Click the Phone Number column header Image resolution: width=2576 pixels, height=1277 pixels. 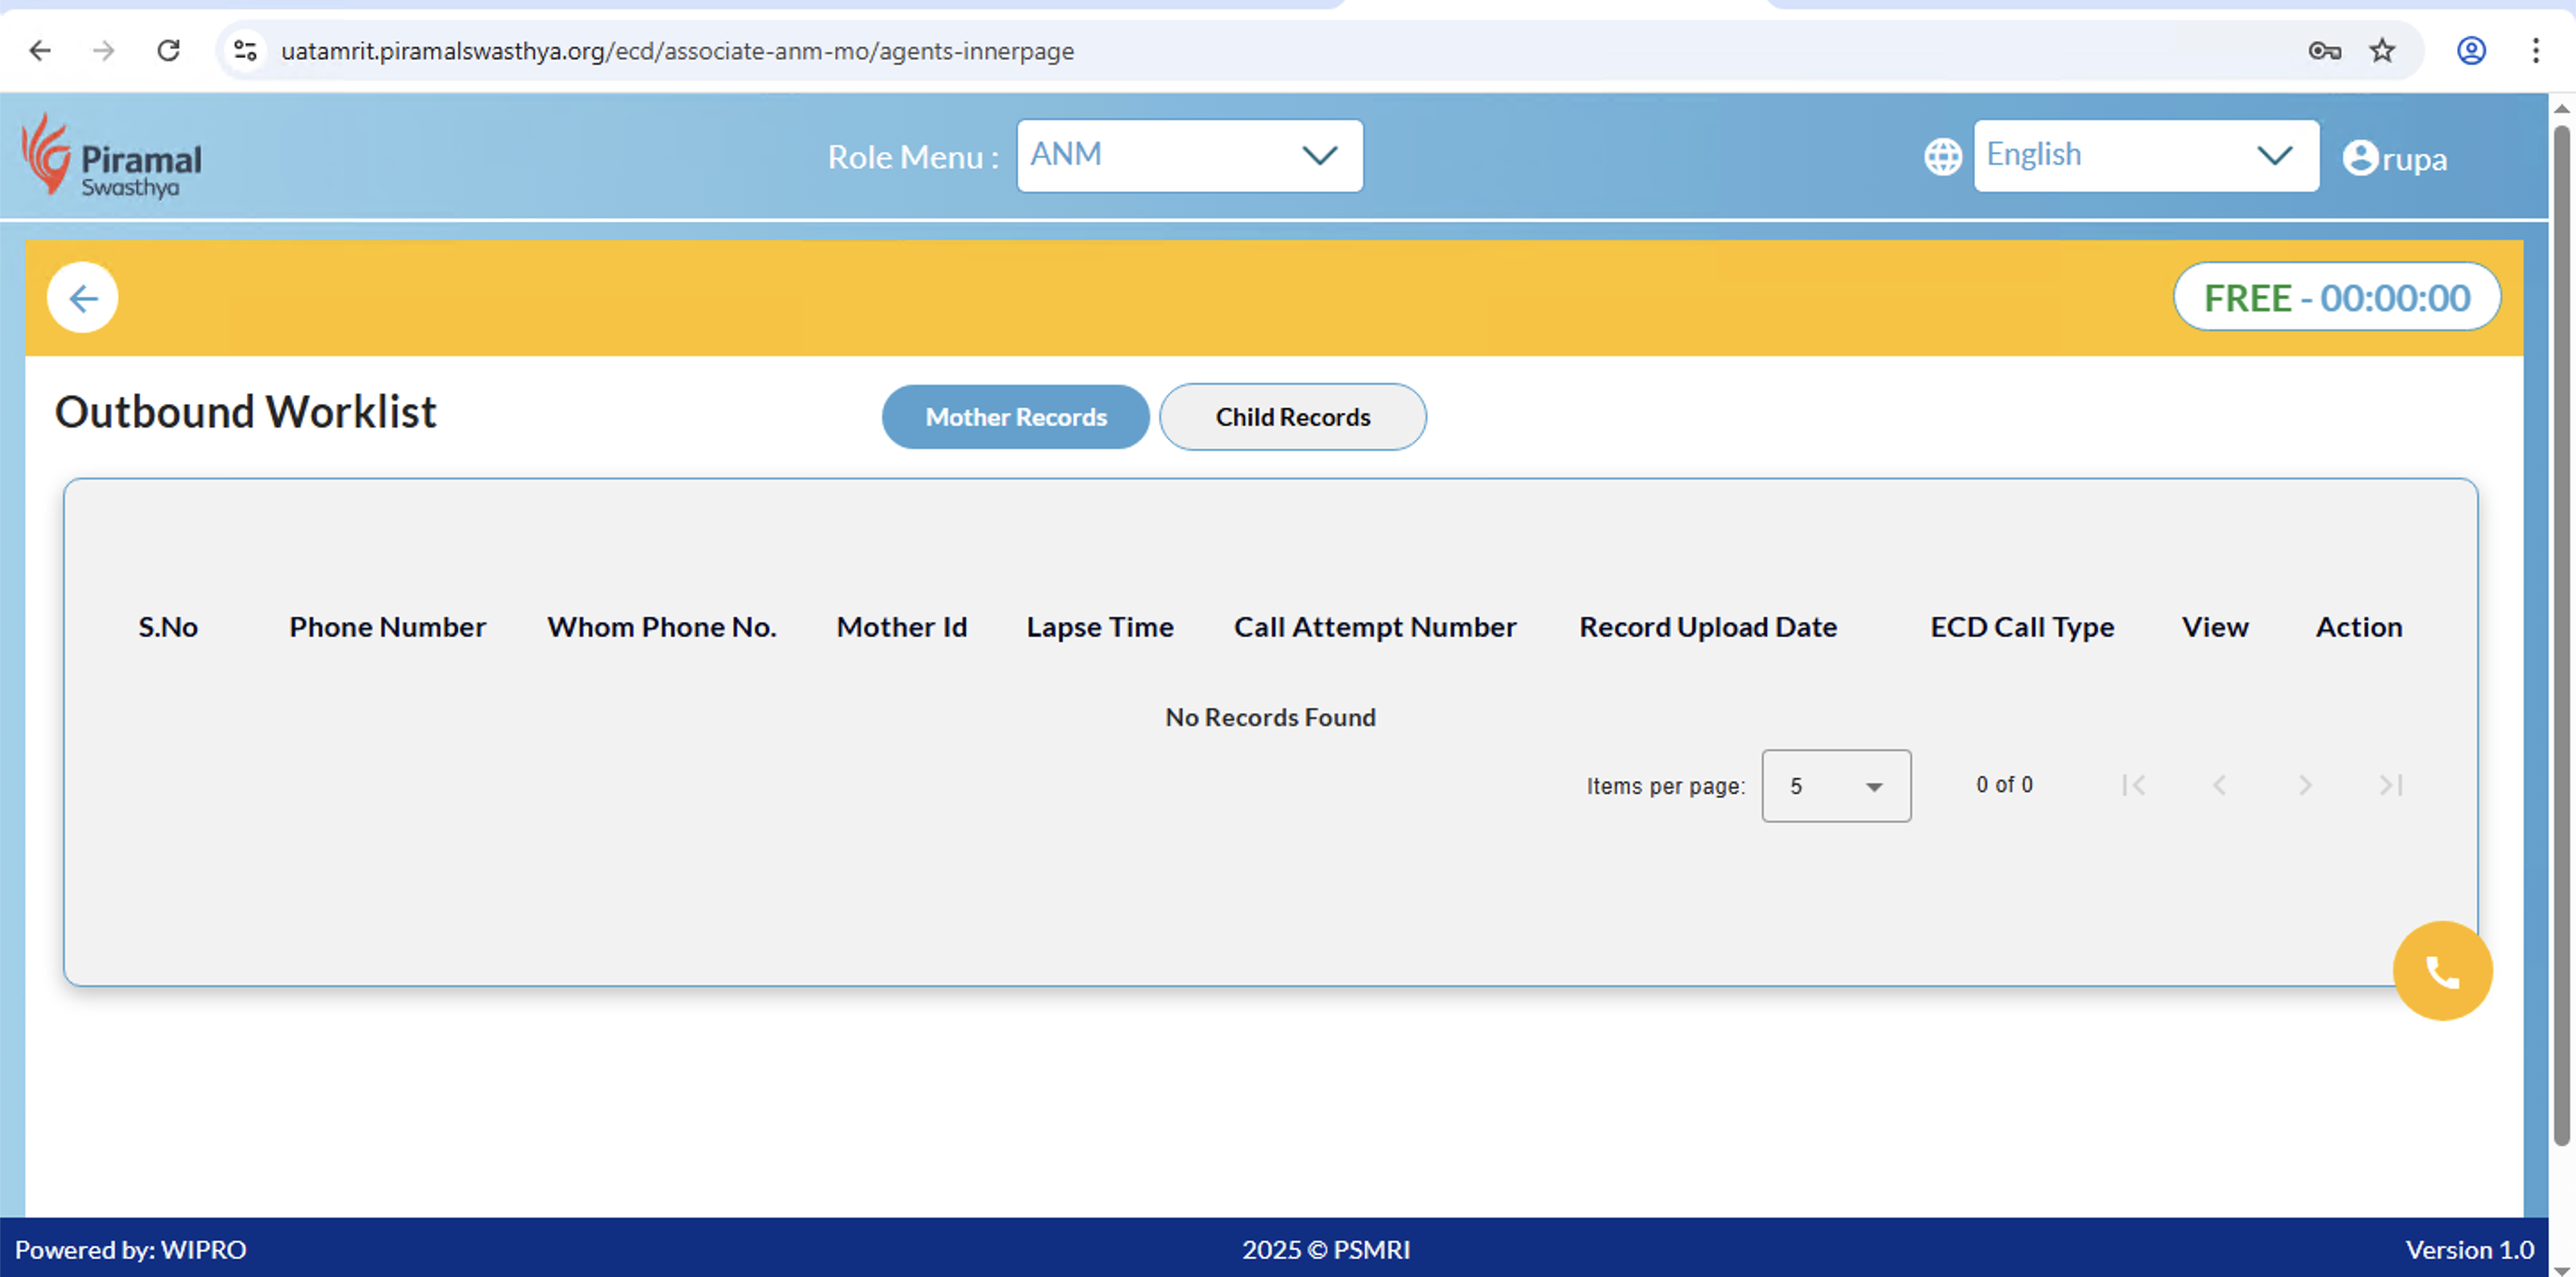tap(388, 627)
